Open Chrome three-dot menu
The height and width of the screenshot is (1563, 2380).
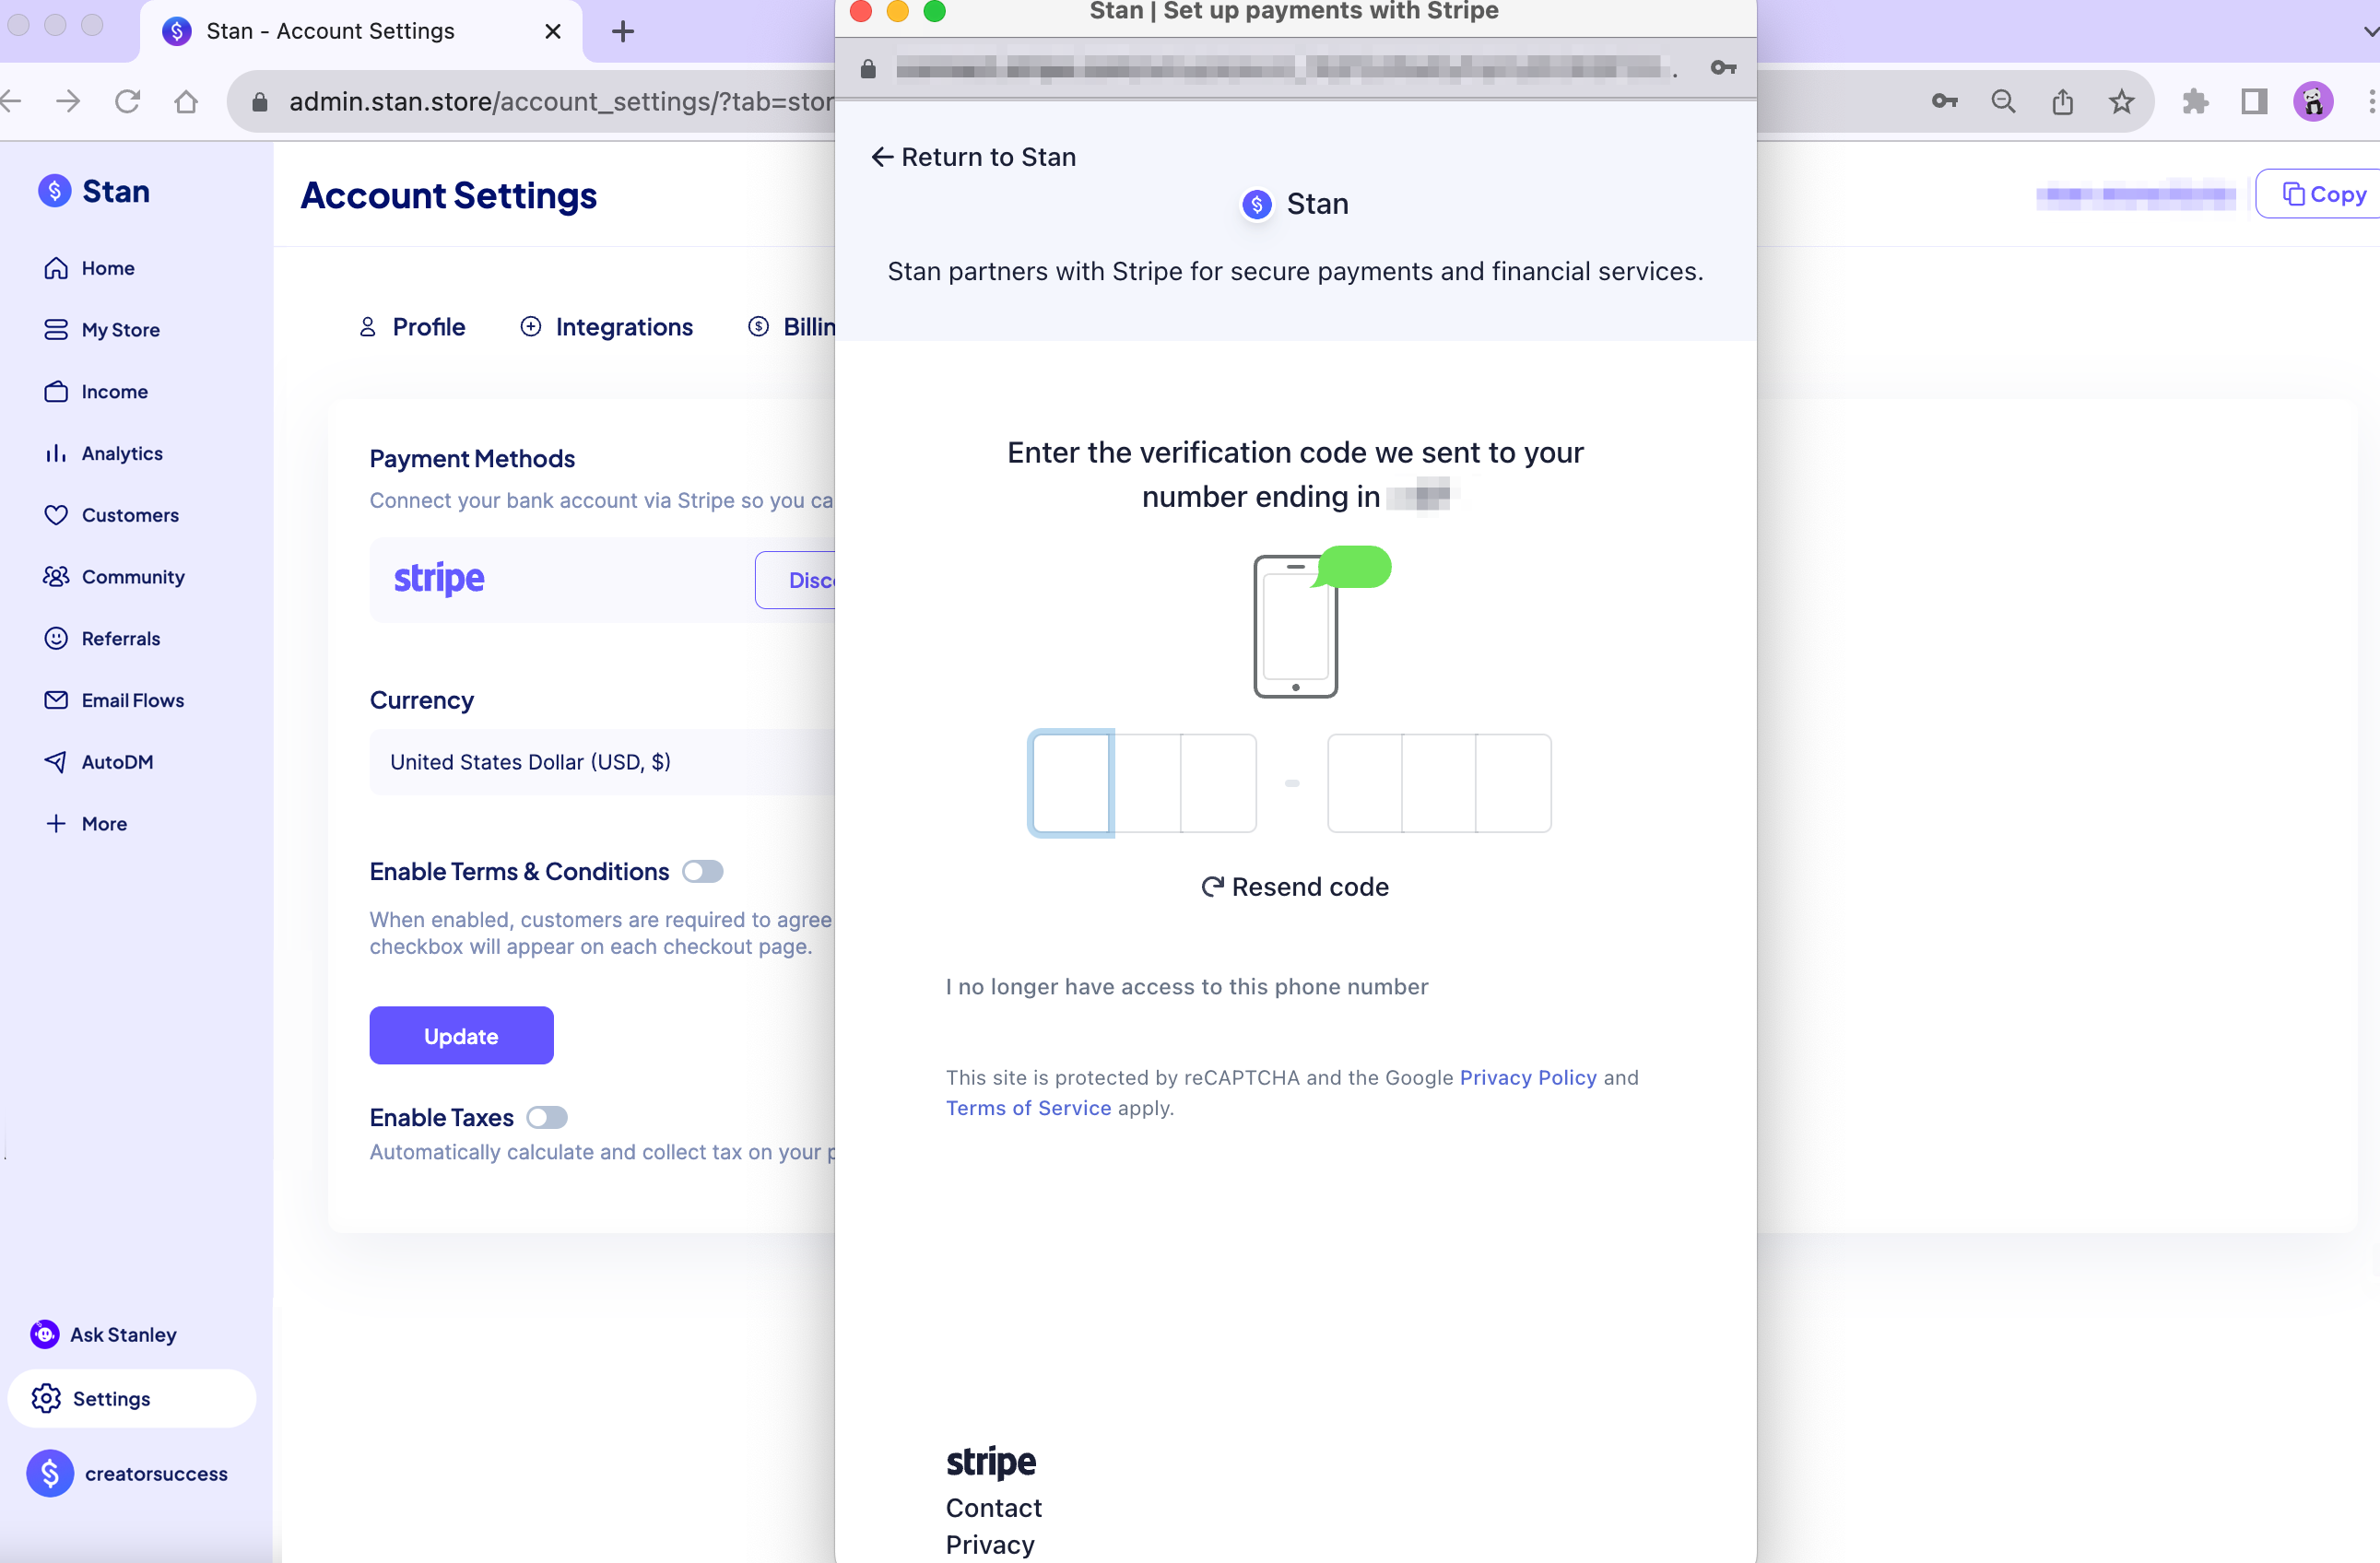[2372, 101]
